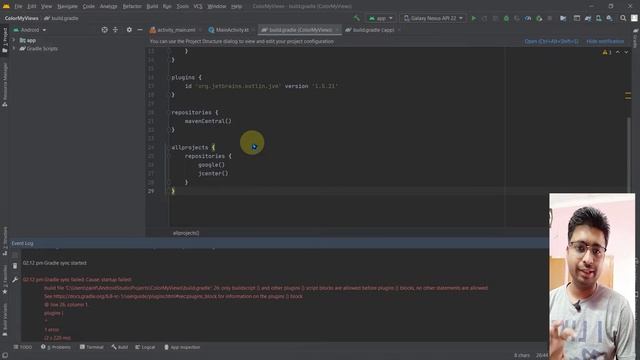
Task: Click on the mavenCentral() line in the editor
Action: pos(208,121)
